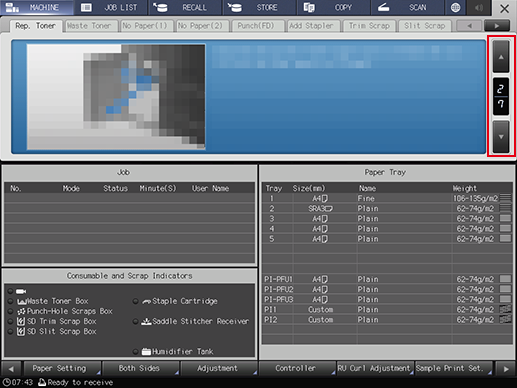Viewport: 517px width, 388px height.
Task: Switch to SCAN mode
Action: [x=407, y=7]
